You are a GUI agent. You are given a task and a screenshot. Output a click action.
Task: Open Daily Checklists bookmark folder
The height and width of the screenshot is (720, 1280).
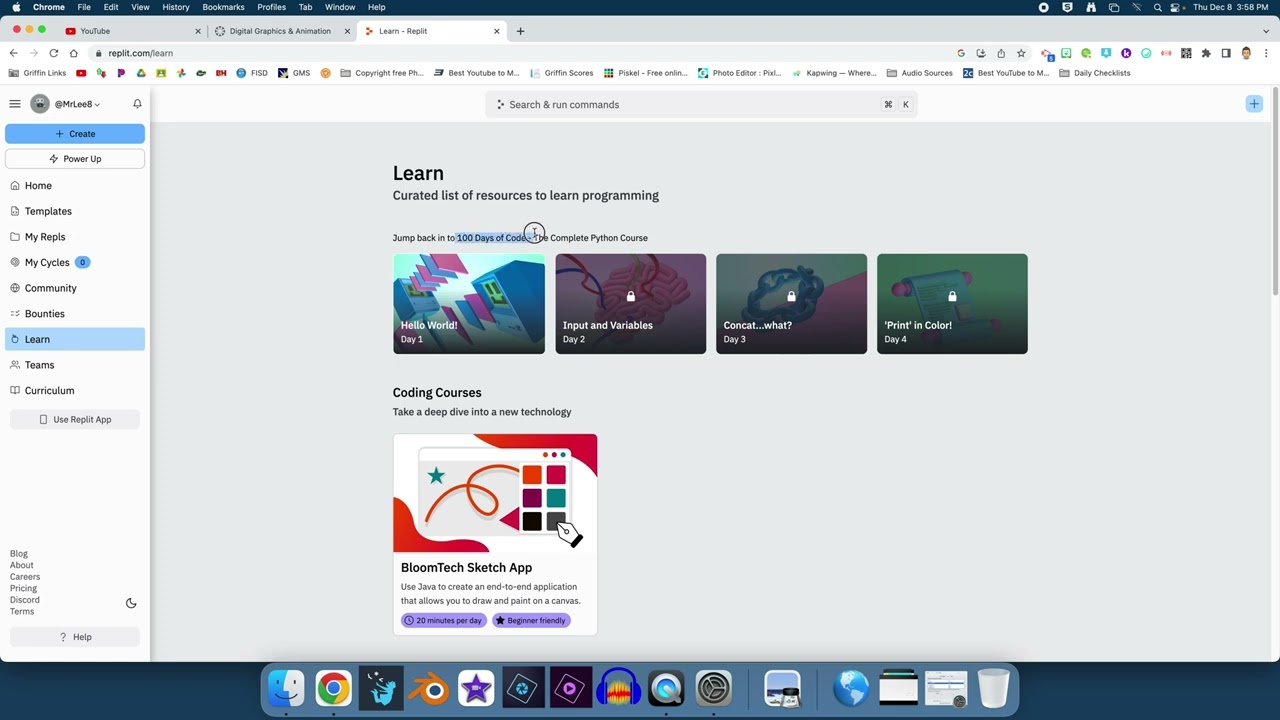click(1095, 73)
